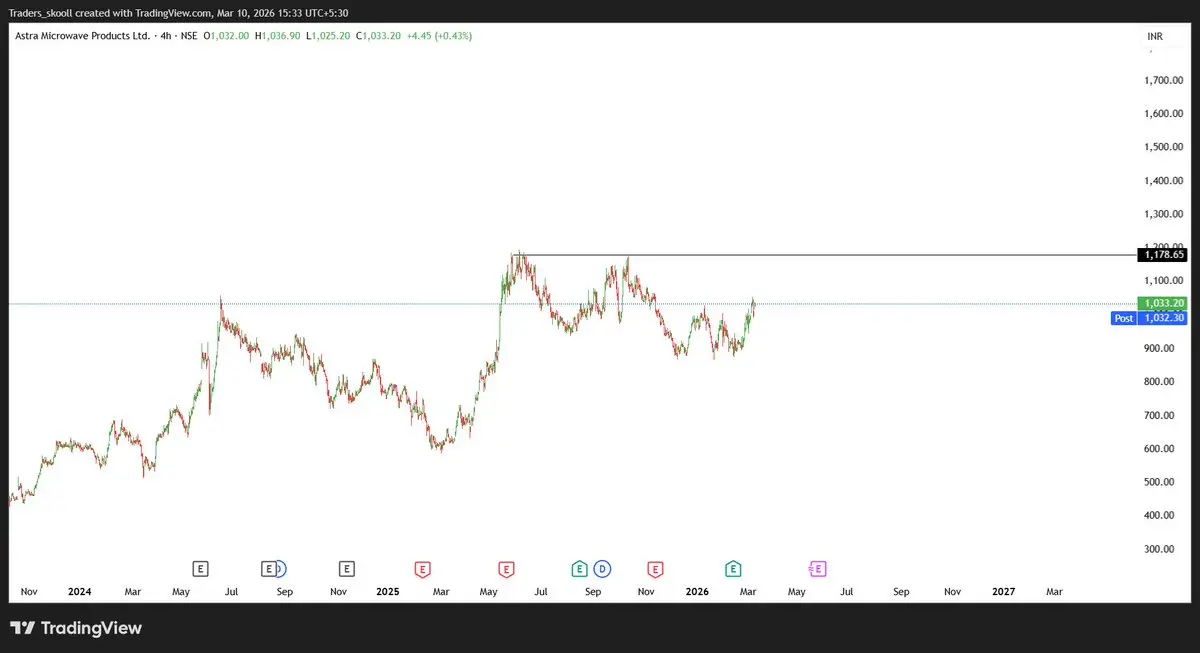Click the 1,400.00 price axis label
This screenshot has width=1200, height=653.
(x=1165, y=181)
